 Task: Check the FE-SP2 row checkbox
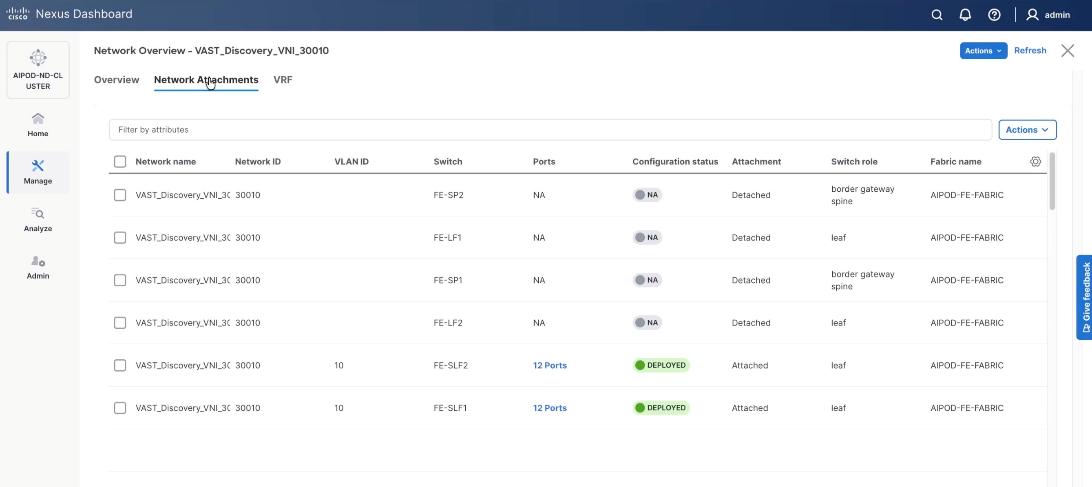tap(120, 195)
